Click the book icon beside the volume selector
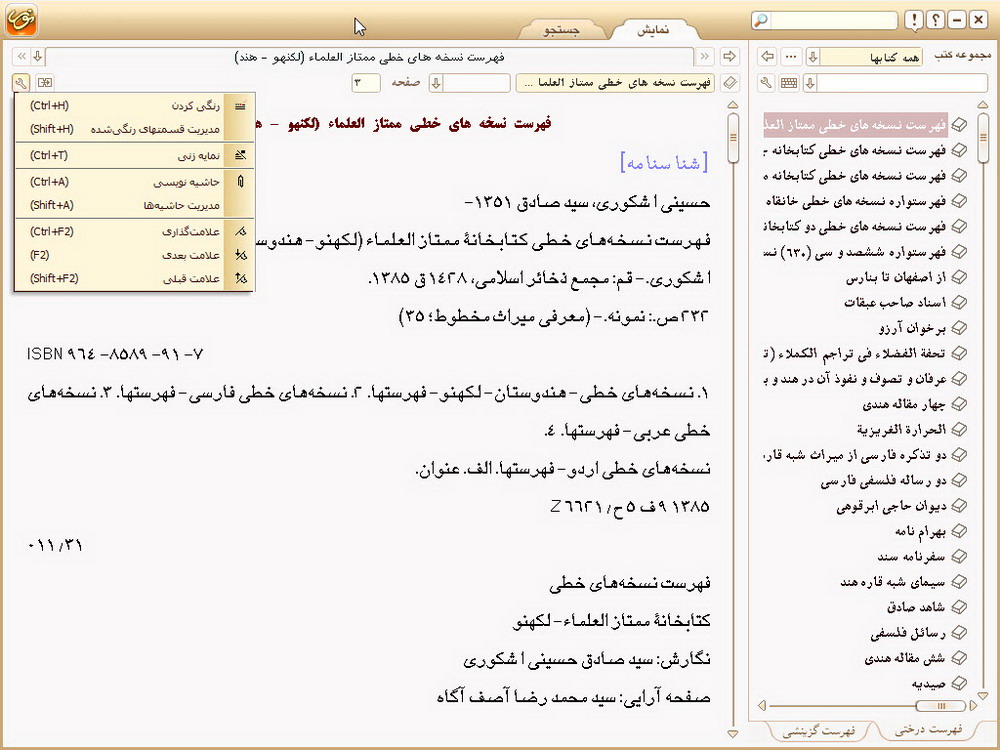Screen dimensions: 1000x750 click(730, 83)
